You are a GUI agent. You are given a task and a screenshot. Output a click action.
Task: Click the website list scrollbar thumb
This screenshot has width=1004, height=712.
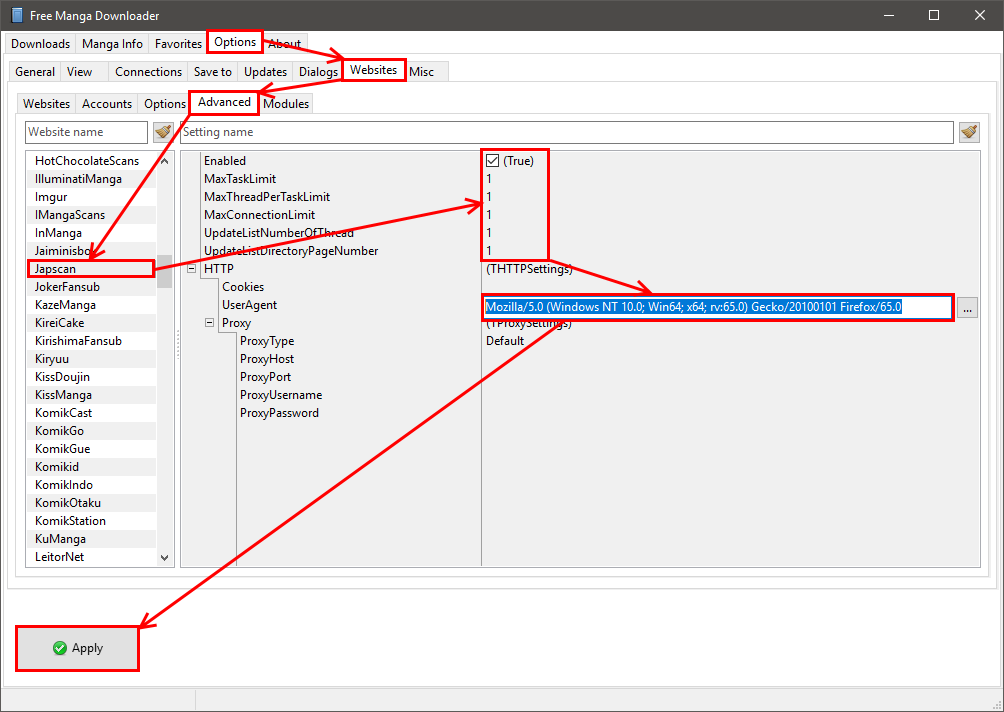pos(165,271)
